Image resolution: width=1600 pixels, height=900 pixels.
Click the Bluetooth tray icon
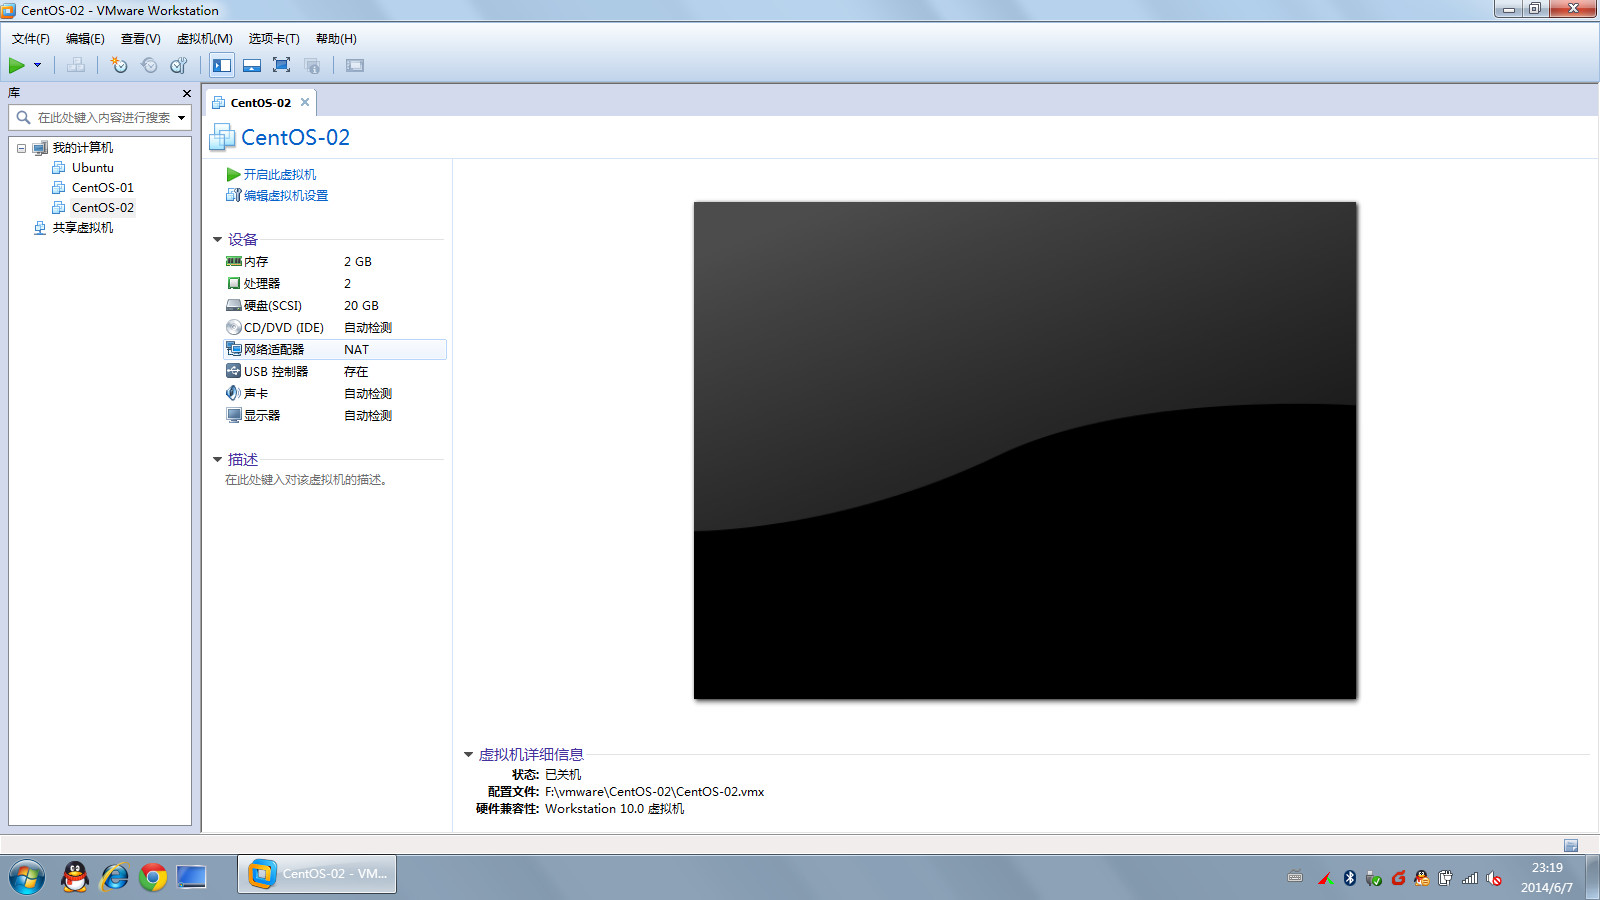1349,878
